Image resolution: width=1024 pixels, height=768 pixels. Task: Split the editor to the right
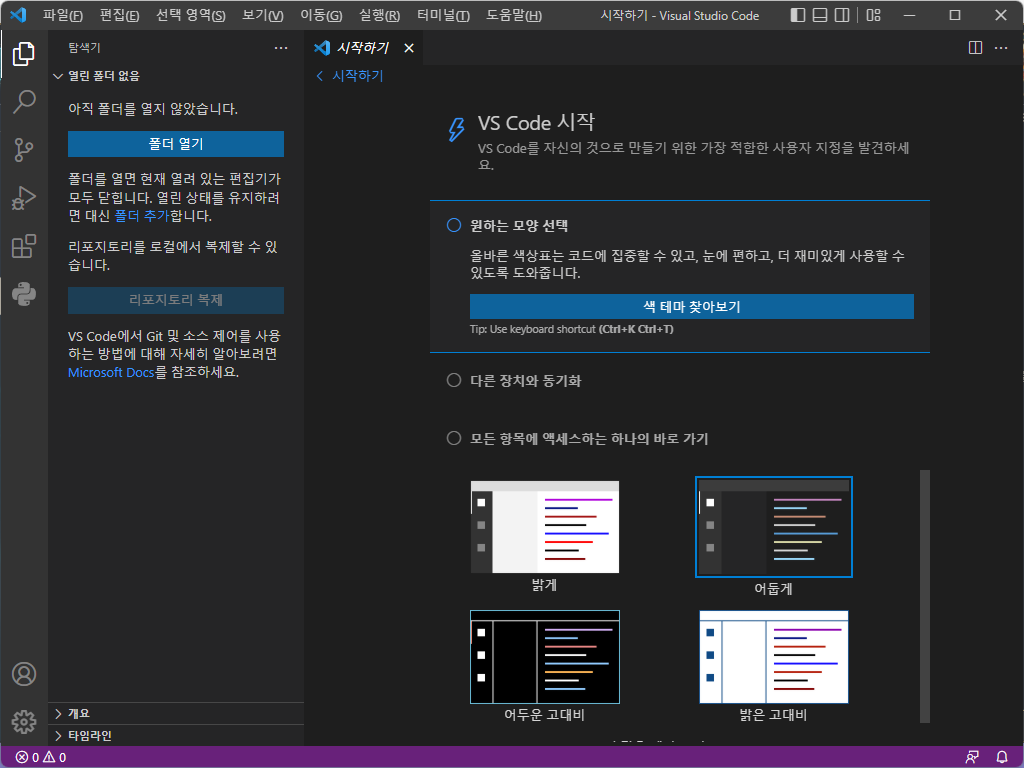coord(975,48)
